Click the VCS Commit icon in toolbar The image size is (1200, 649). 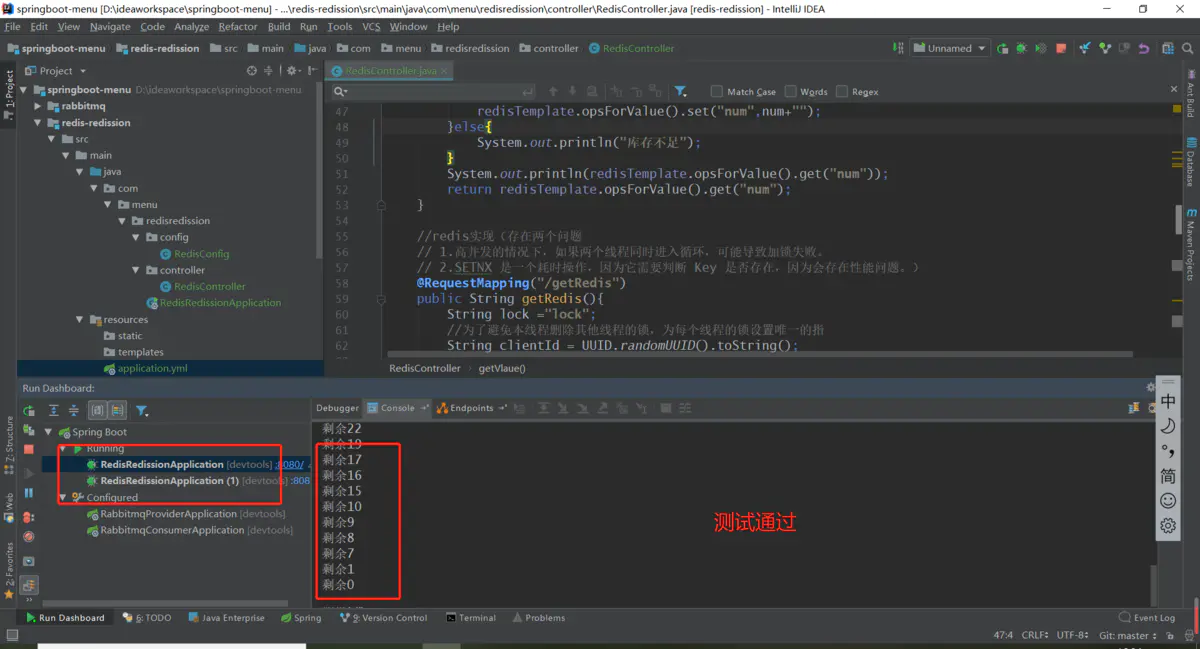1105,48
